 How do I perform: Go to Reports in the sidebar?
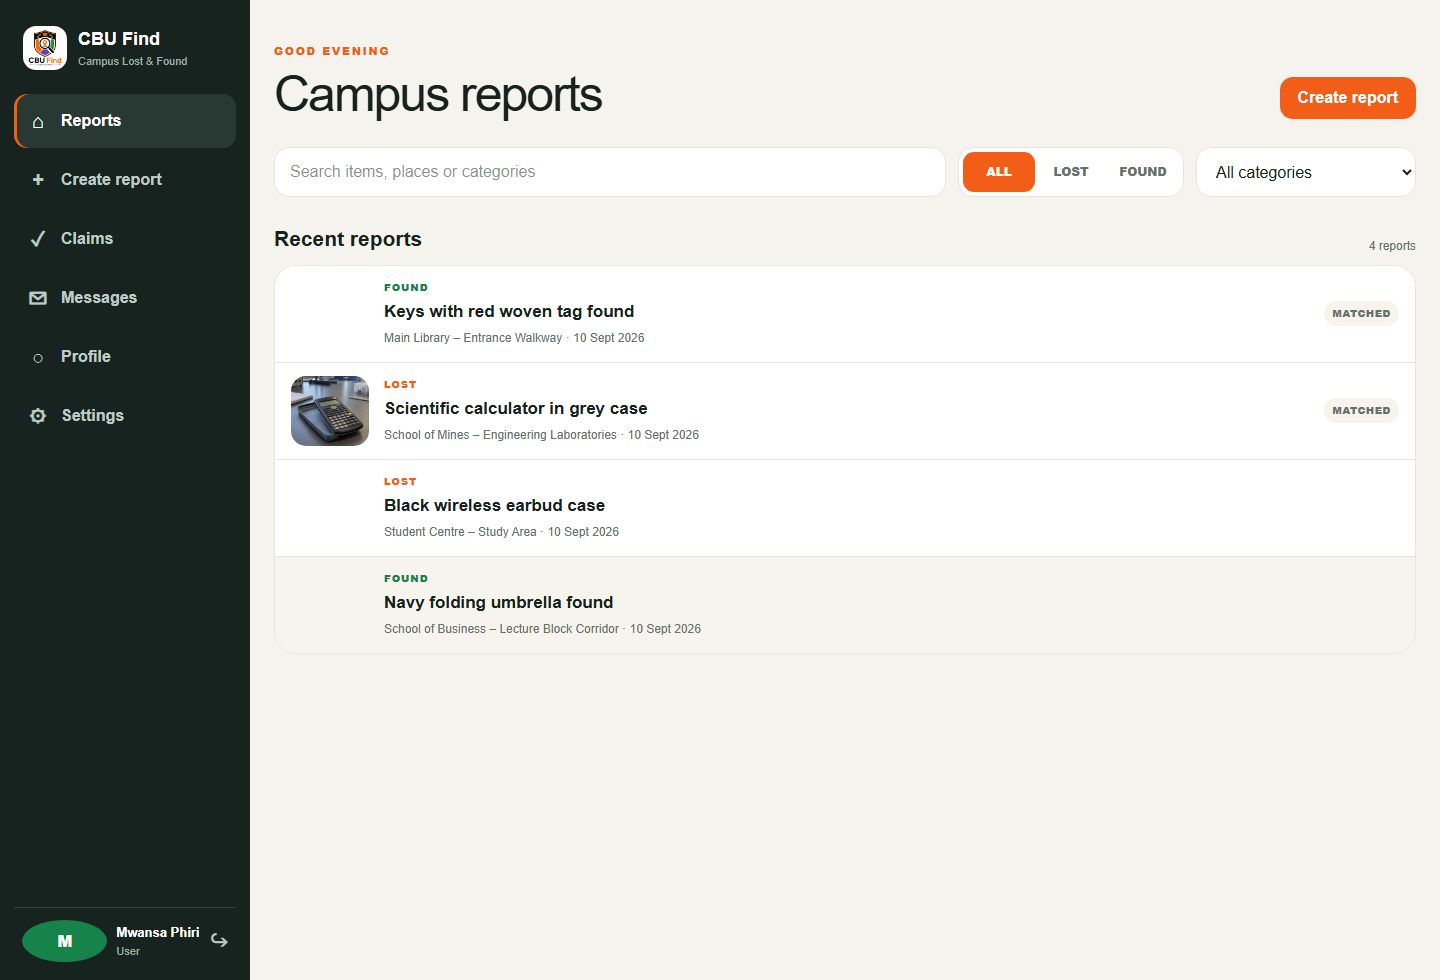click(125, 121)
